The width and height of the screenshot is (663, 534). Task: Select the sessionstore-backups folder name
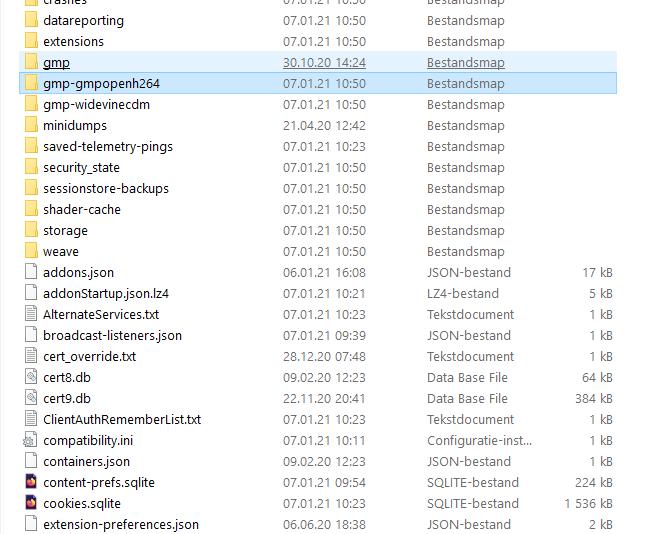click(x=106, y=189)
